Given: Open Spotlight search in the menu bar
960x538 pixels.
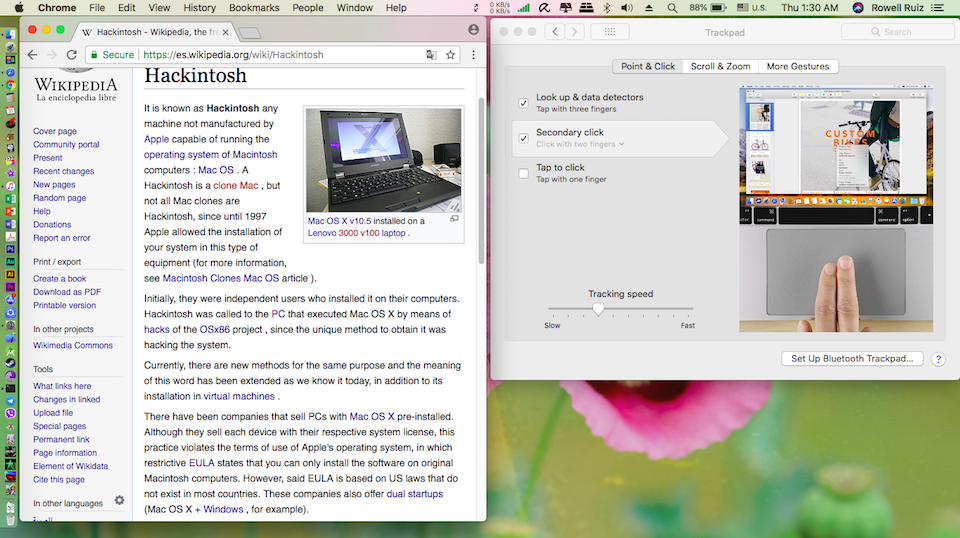Looking at the screenshot, I should coord(672,8).
